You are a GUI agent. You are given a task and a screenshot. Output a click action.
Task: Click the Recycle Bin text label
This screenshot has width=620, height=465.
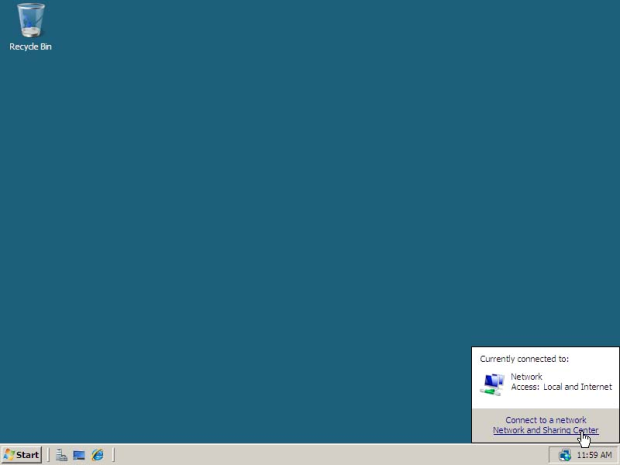(x=30, y=47)
